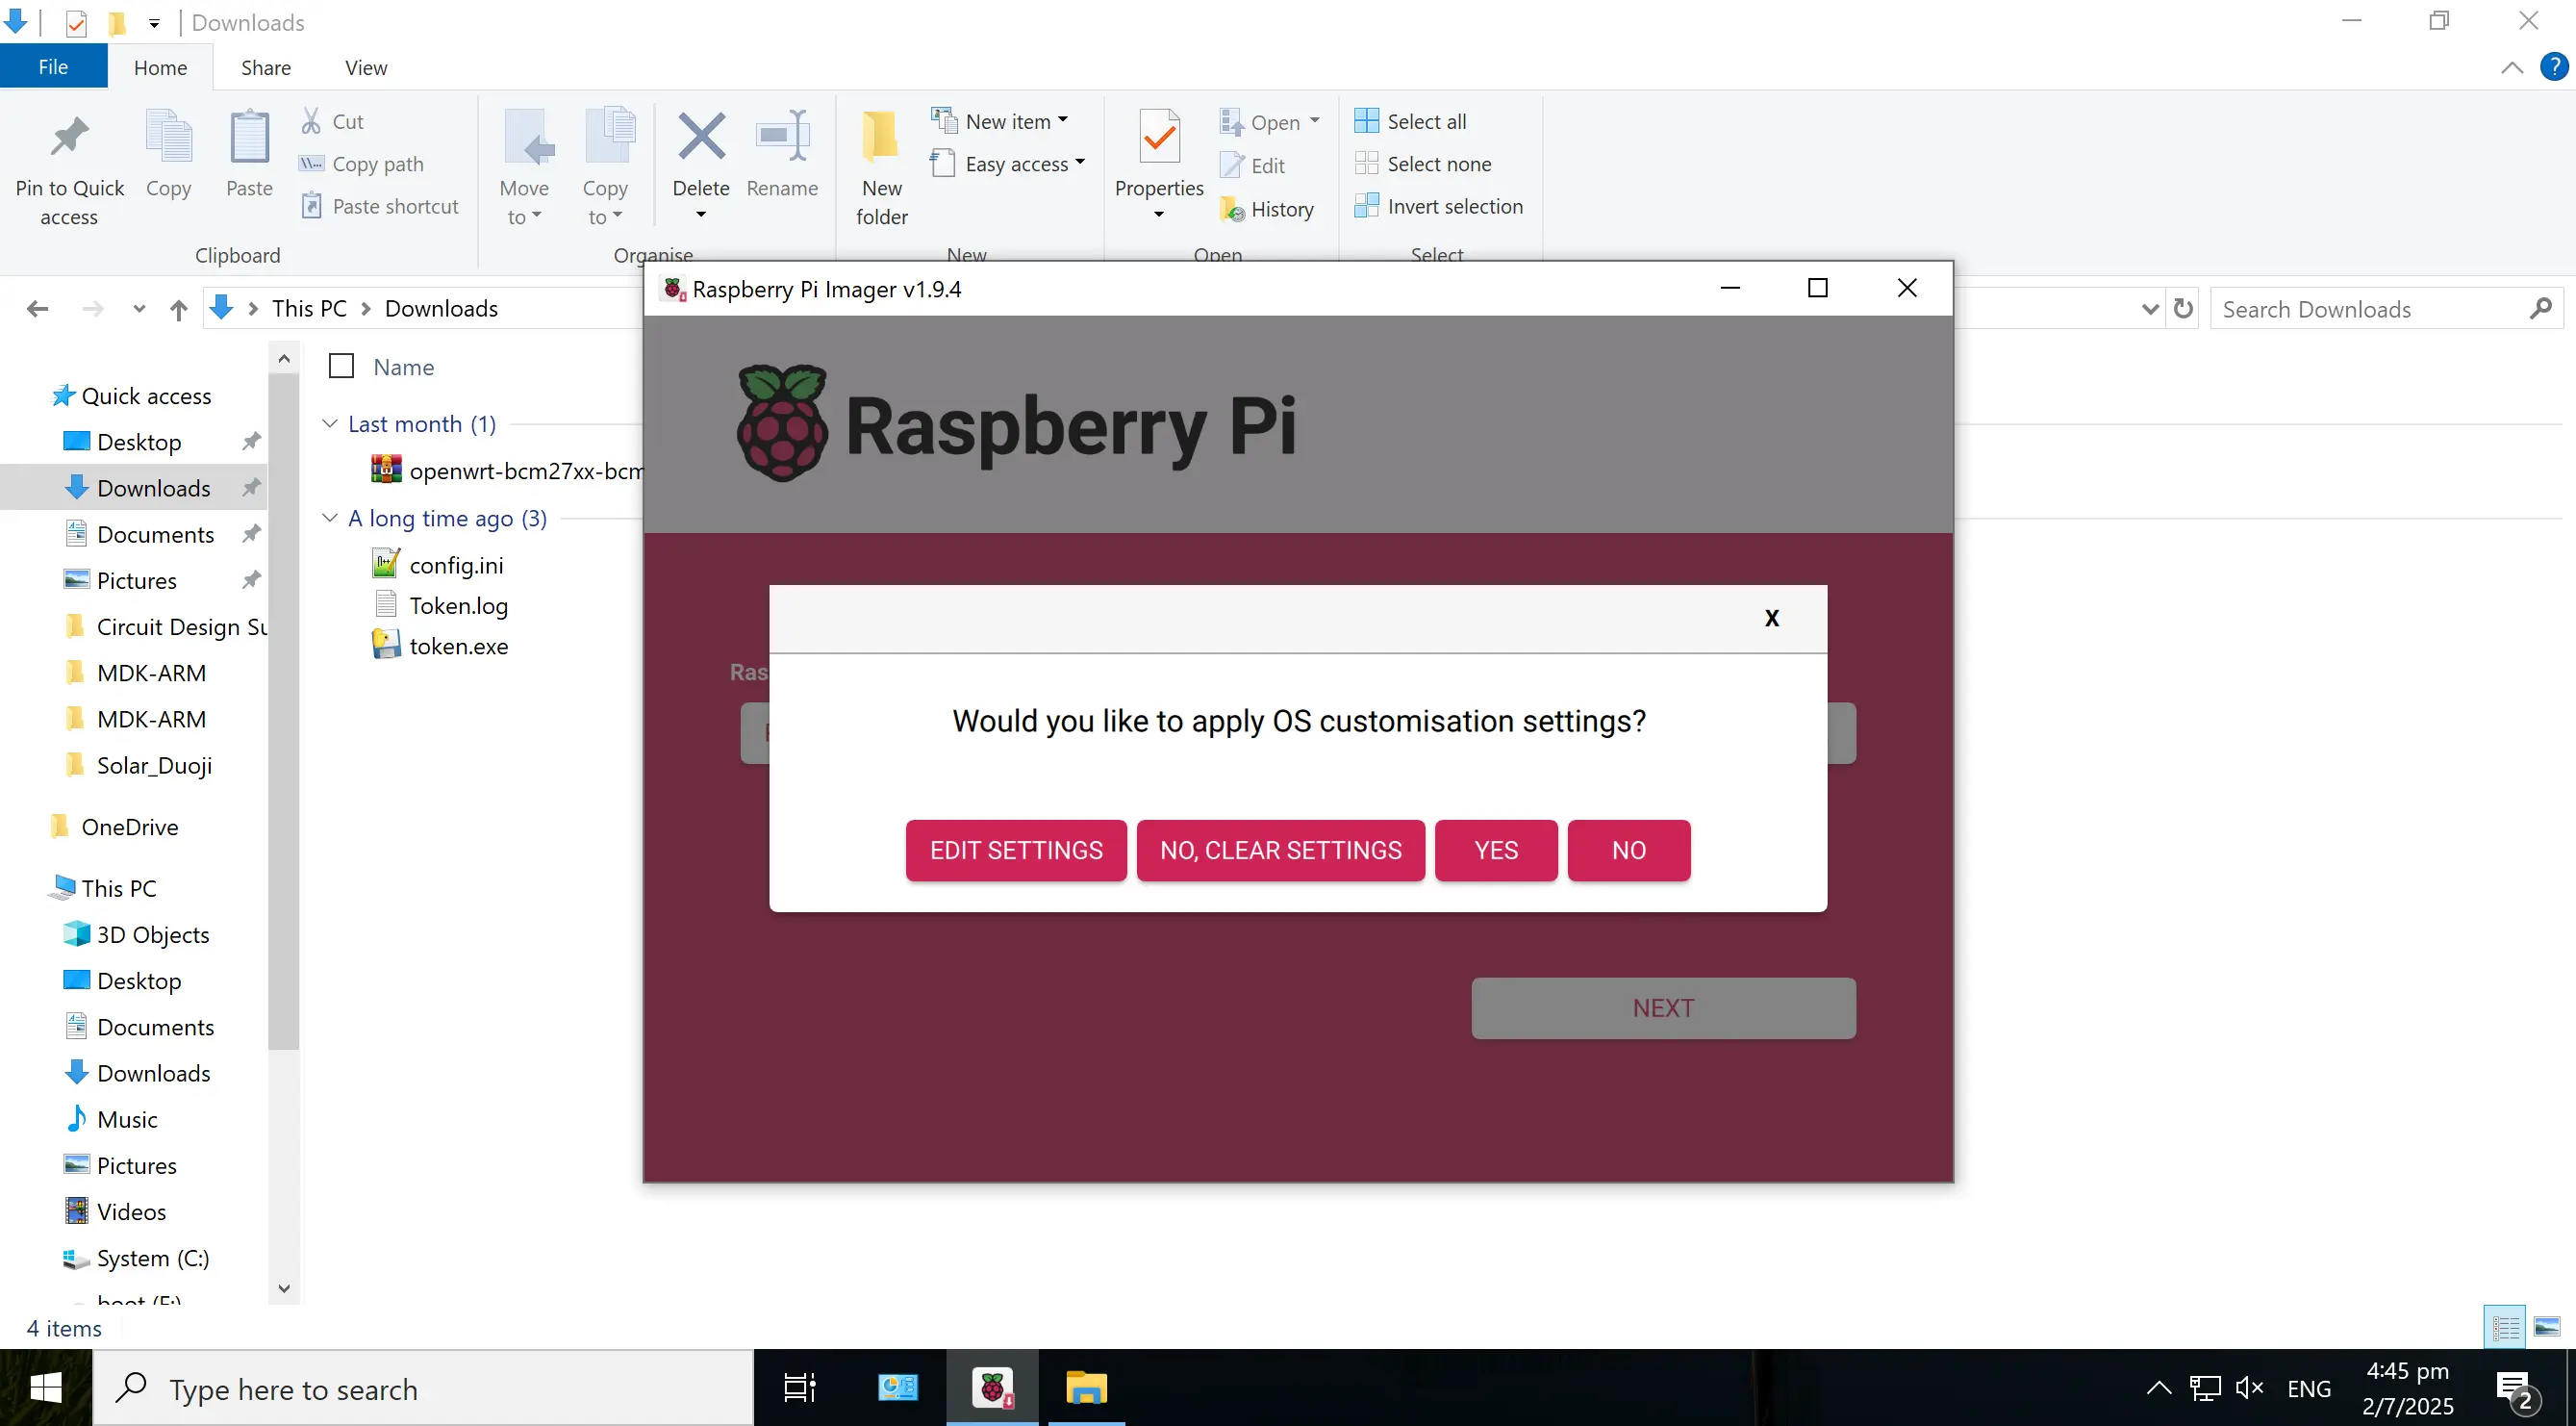Select System (C:) in navigation pane

(153, 1258)
